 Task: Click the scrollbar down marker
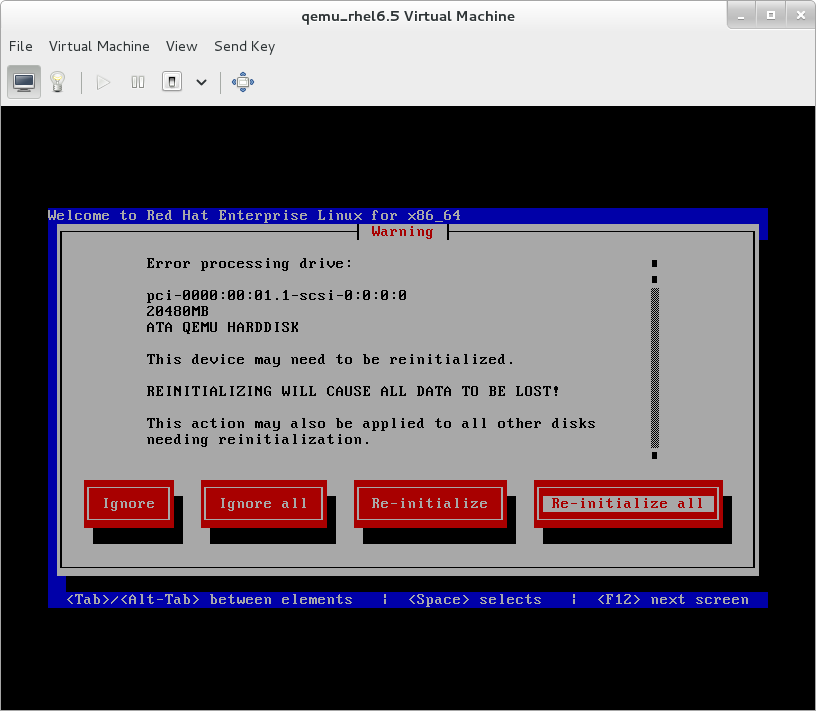coord(655,455)
